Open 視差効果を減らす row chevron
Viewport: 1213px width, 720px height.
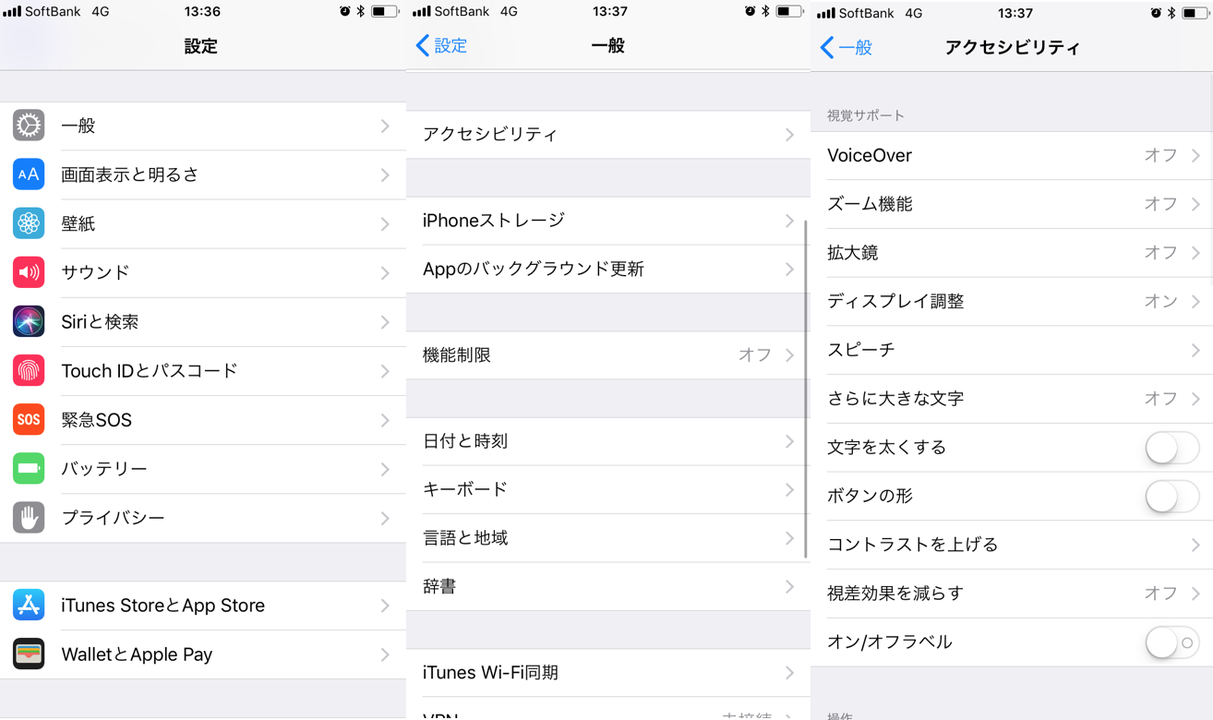(x=1196, y=593)
